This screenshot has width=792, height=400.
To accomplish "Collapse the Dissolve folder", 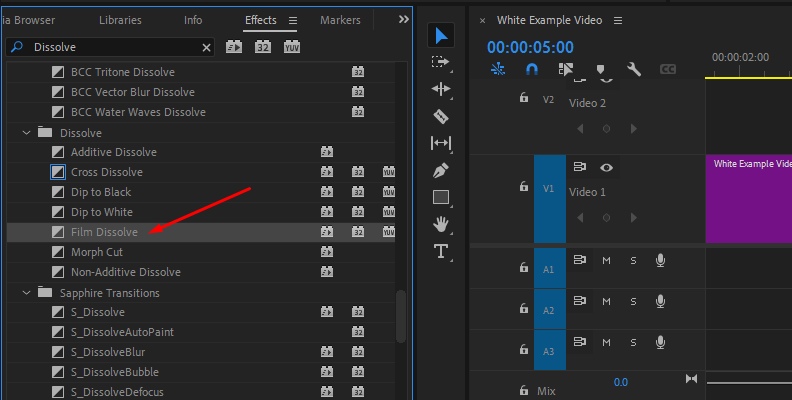I will 26,132.
